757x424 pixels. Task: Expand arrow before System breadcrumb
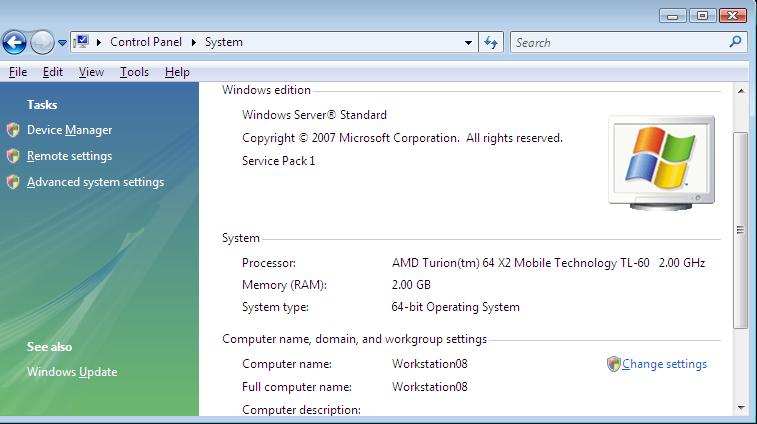click(194, 42)
